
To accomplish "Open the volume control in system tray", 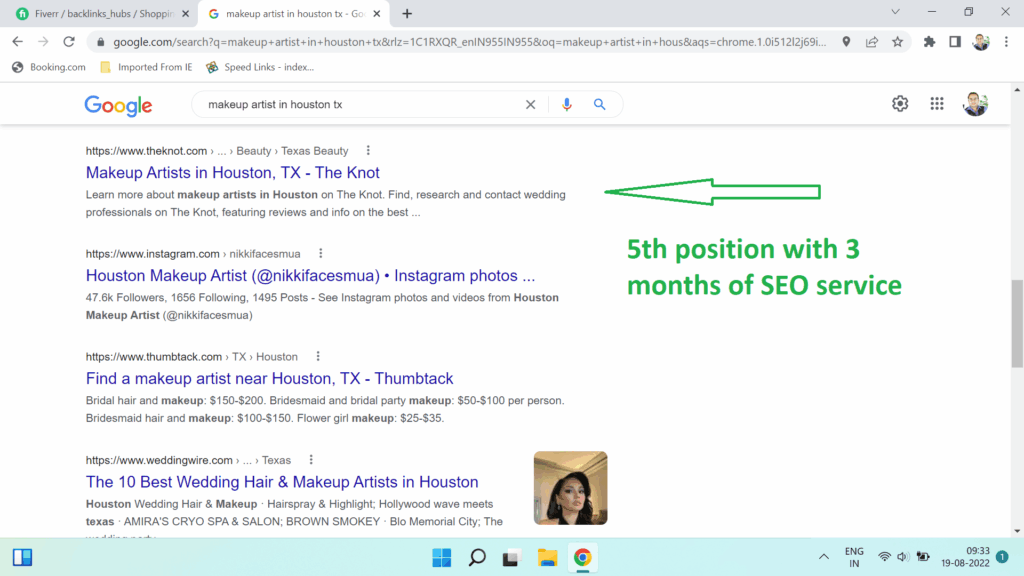I will [903, 557].
